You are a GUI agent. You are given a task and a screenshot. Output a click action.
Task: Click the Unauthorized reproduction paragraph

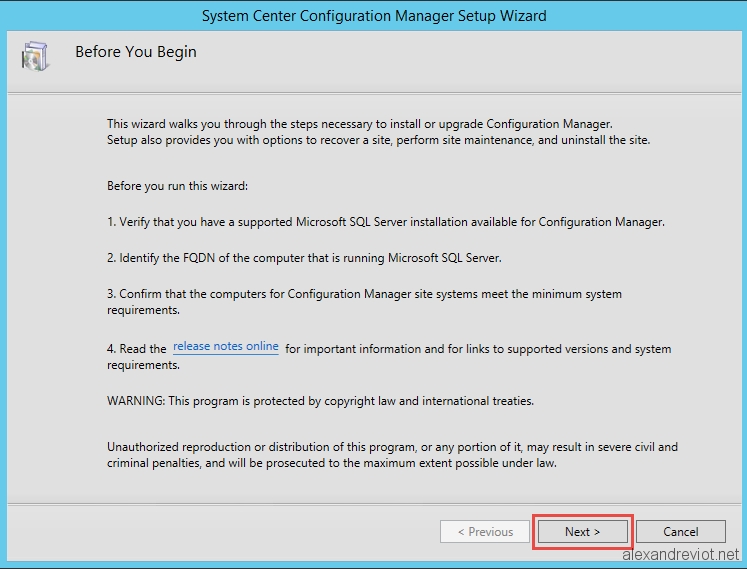392,455
